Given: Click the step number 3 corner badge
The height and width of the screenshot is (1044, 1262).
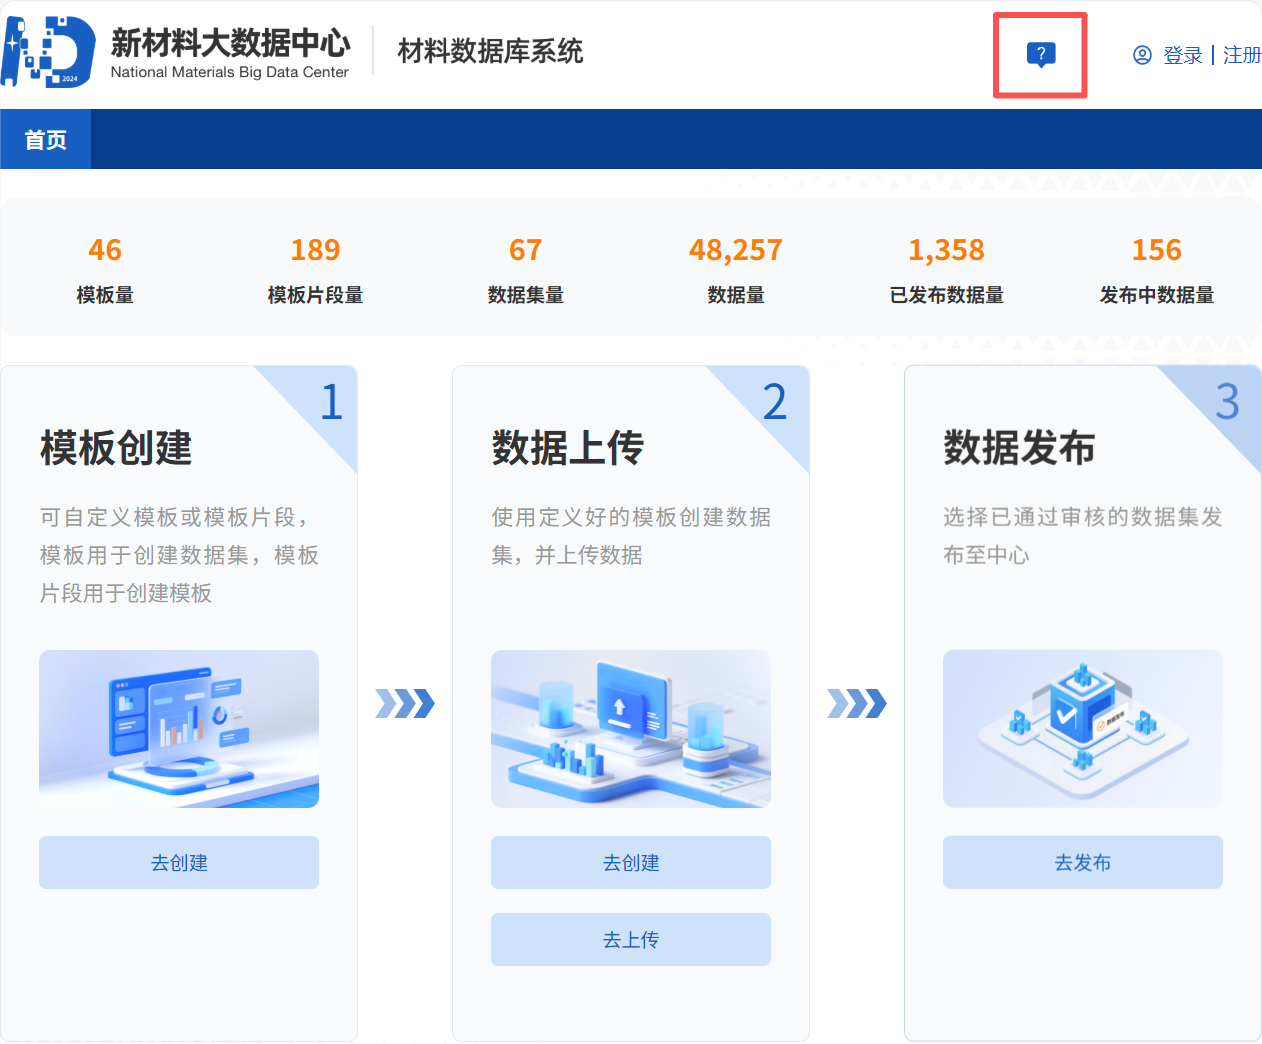Looking at the screenshot, I should tap(1227, 402).
